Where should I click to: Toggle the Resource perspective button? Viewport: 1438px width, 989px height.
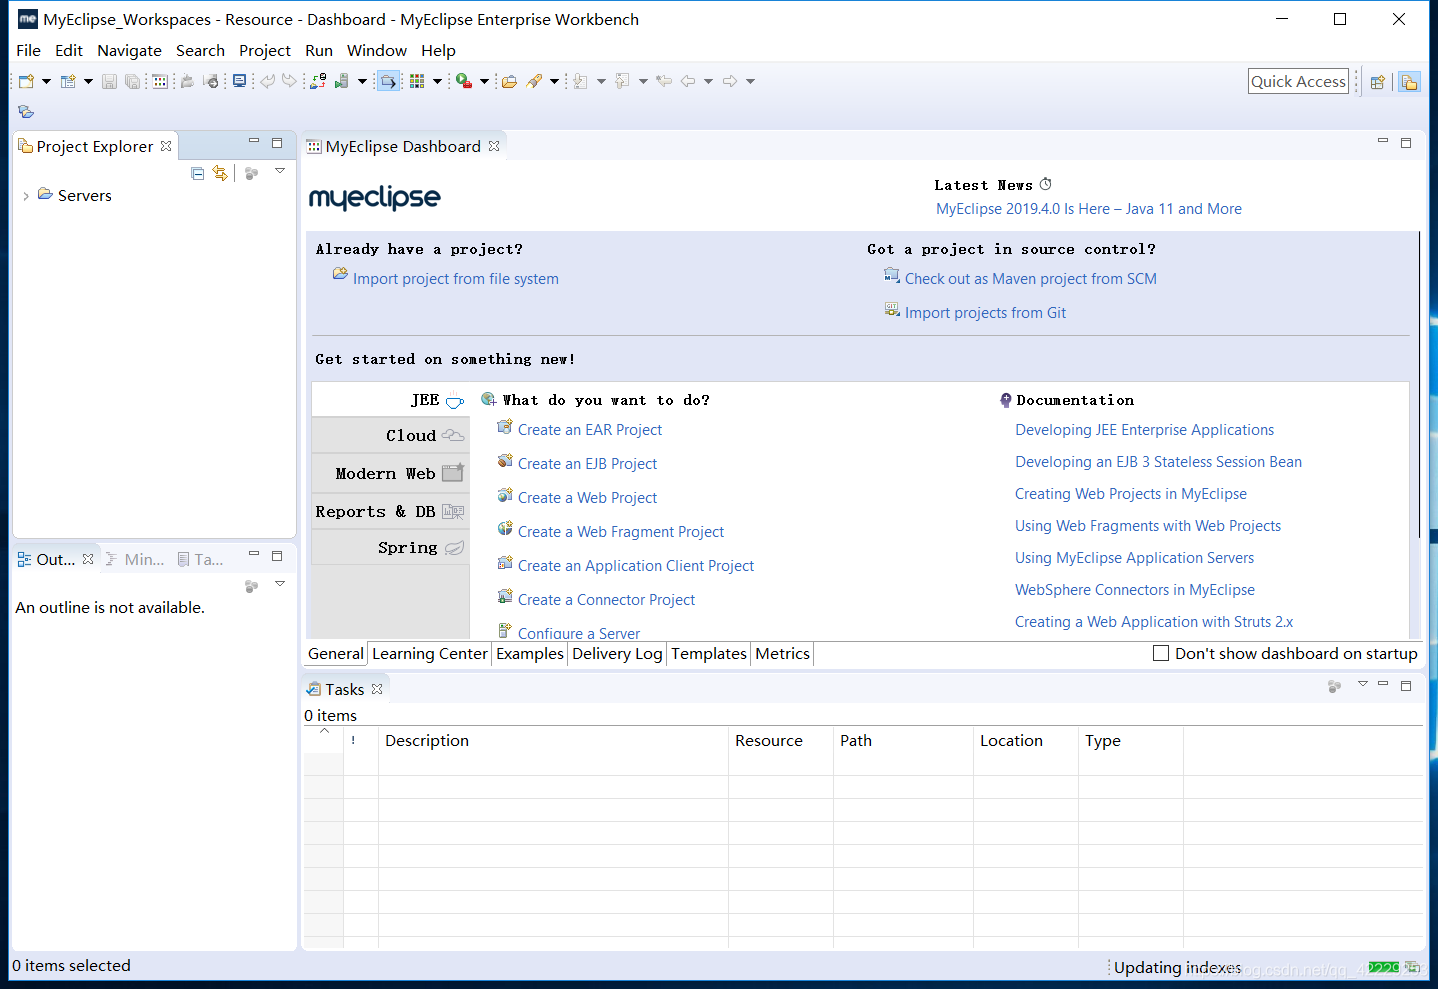coord(1409,82)
